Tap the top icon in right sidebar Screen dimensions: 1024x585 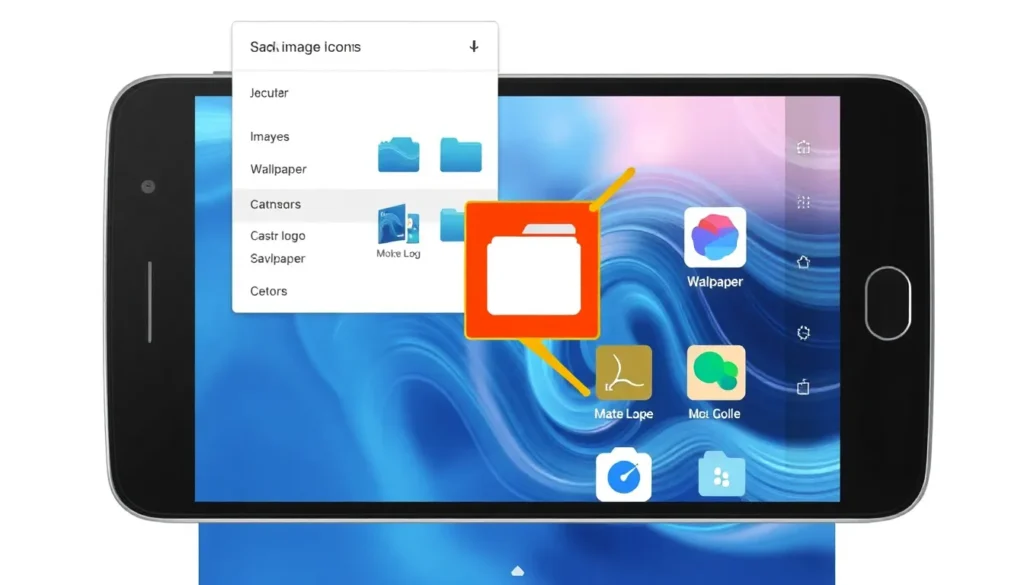(x=803, y=147)
